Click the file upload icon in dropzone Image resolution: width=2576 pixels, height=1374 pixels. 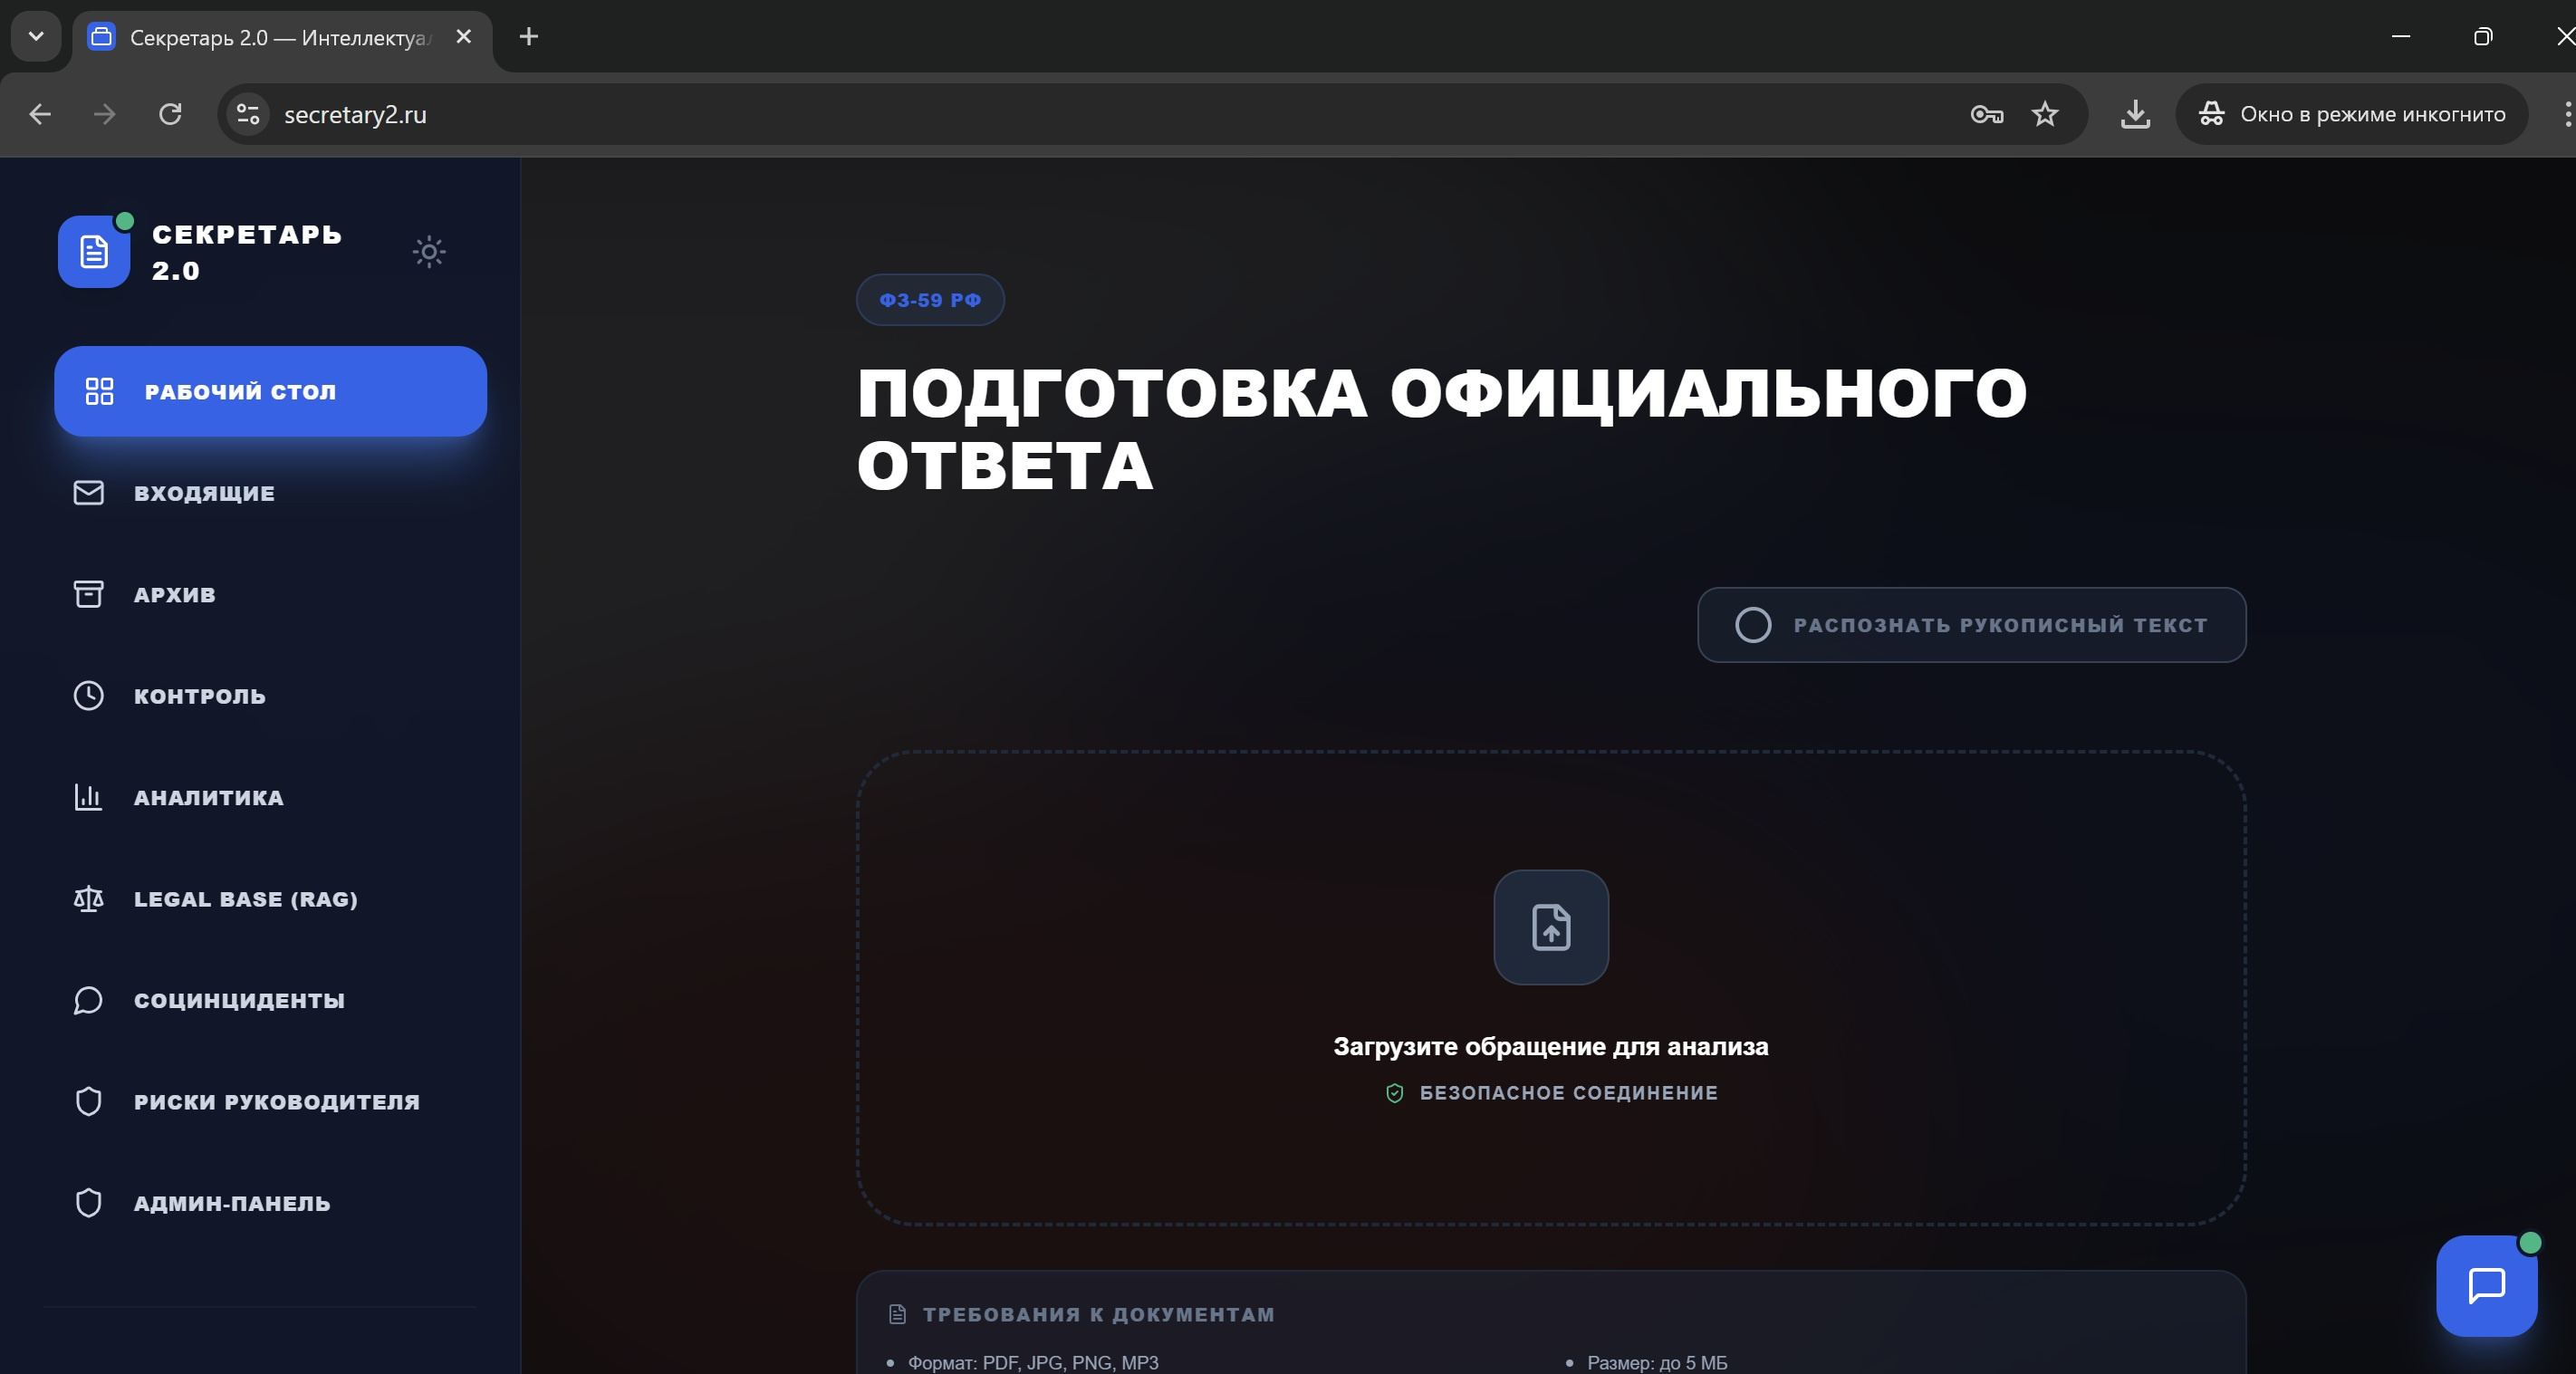pos(1550,927)
